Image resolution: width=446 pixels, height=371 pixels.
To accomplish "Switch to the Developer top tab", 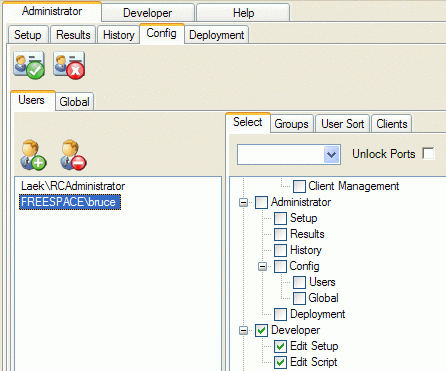I will pyautogui.click(x=148, y=13).
